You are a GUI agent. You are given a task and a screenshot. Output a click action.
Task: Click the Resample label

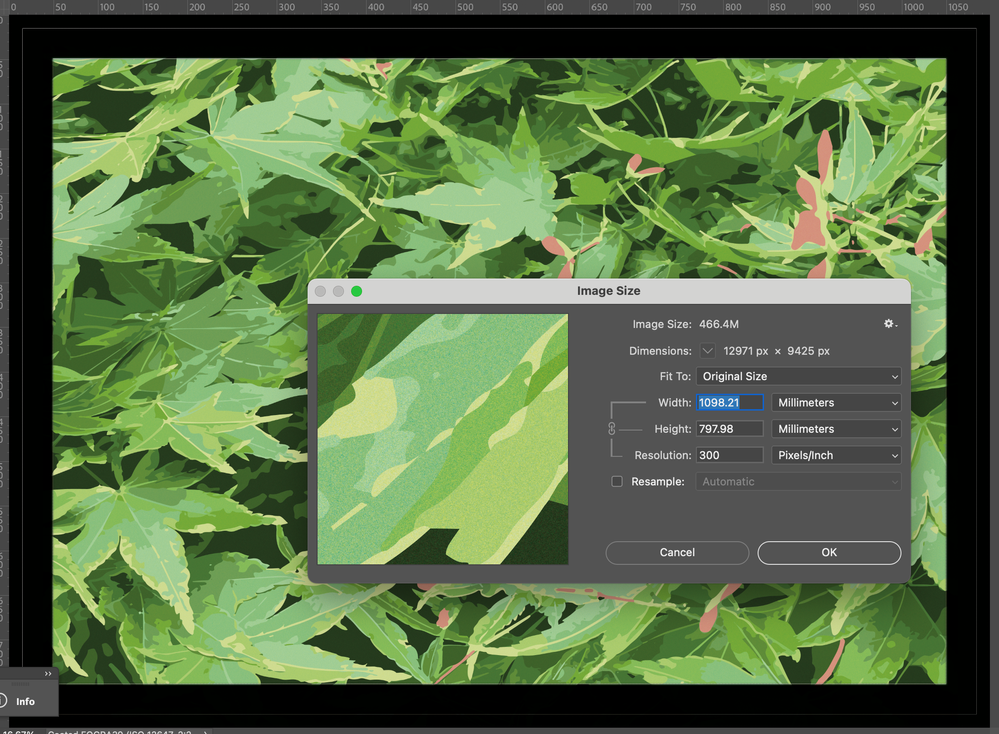point(658,482)
